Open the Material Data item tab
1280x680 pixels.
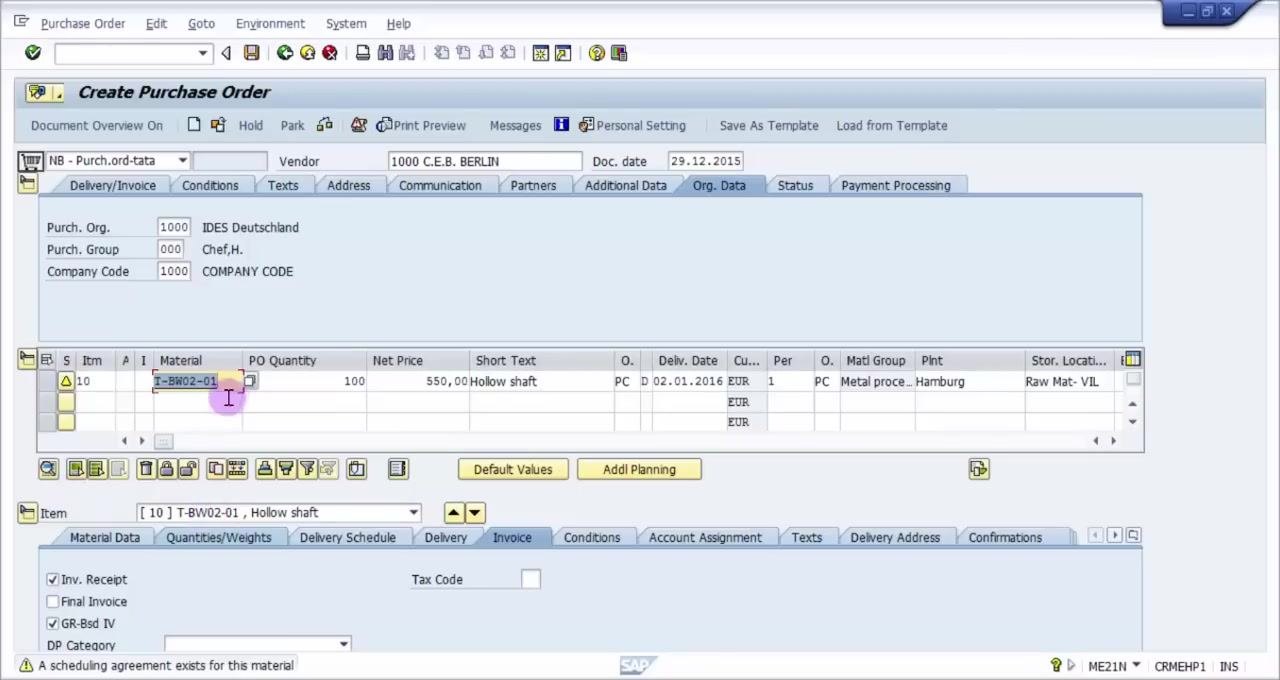[x=105, y=537]
